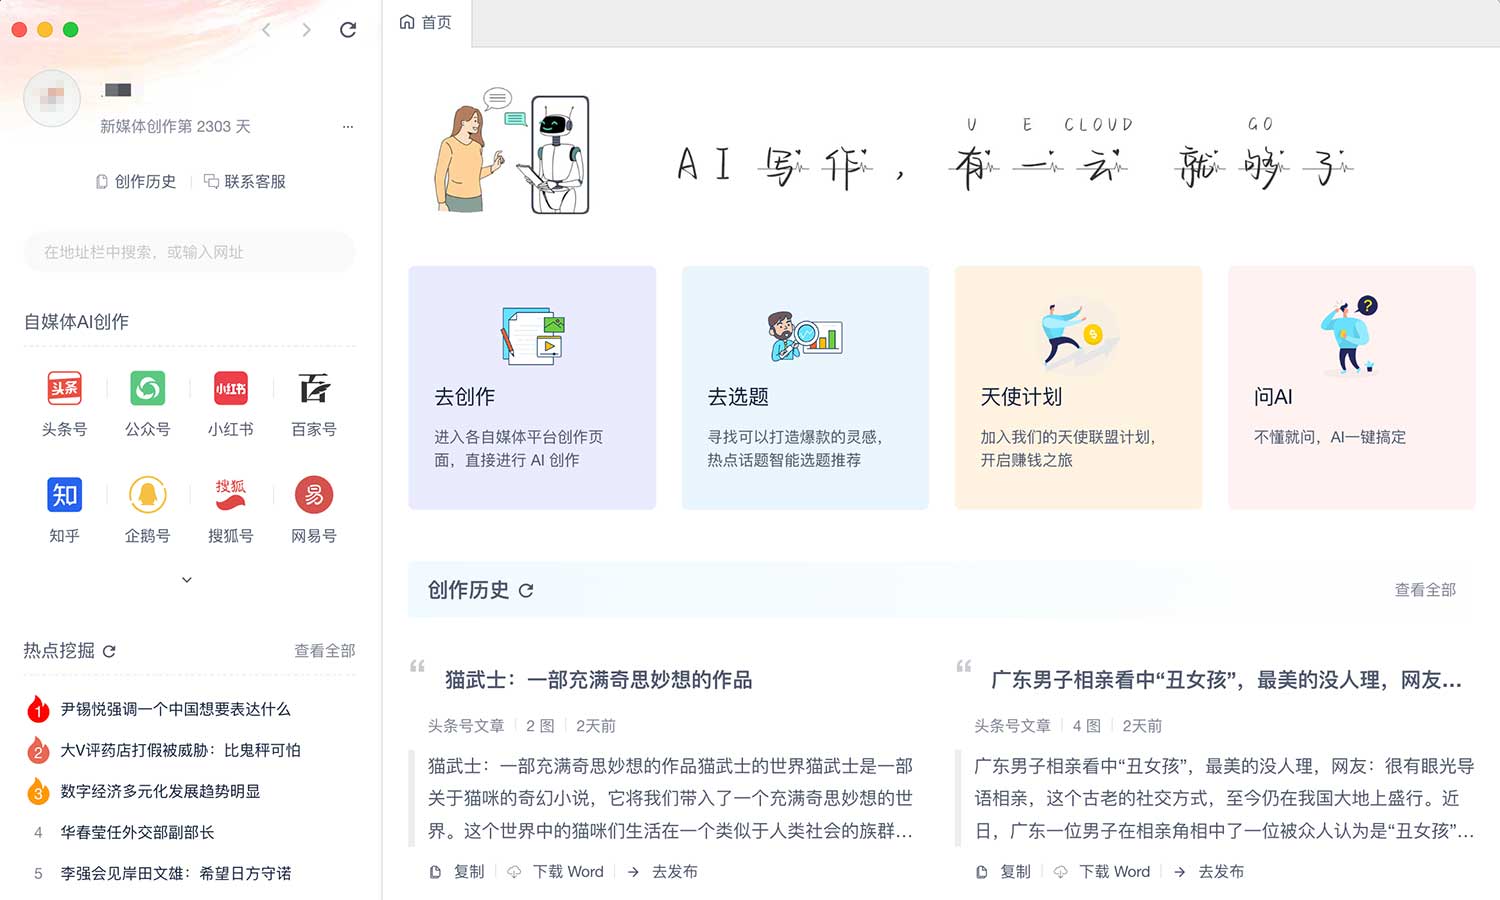Select the 小红书 platform icon

coord(230,389)
